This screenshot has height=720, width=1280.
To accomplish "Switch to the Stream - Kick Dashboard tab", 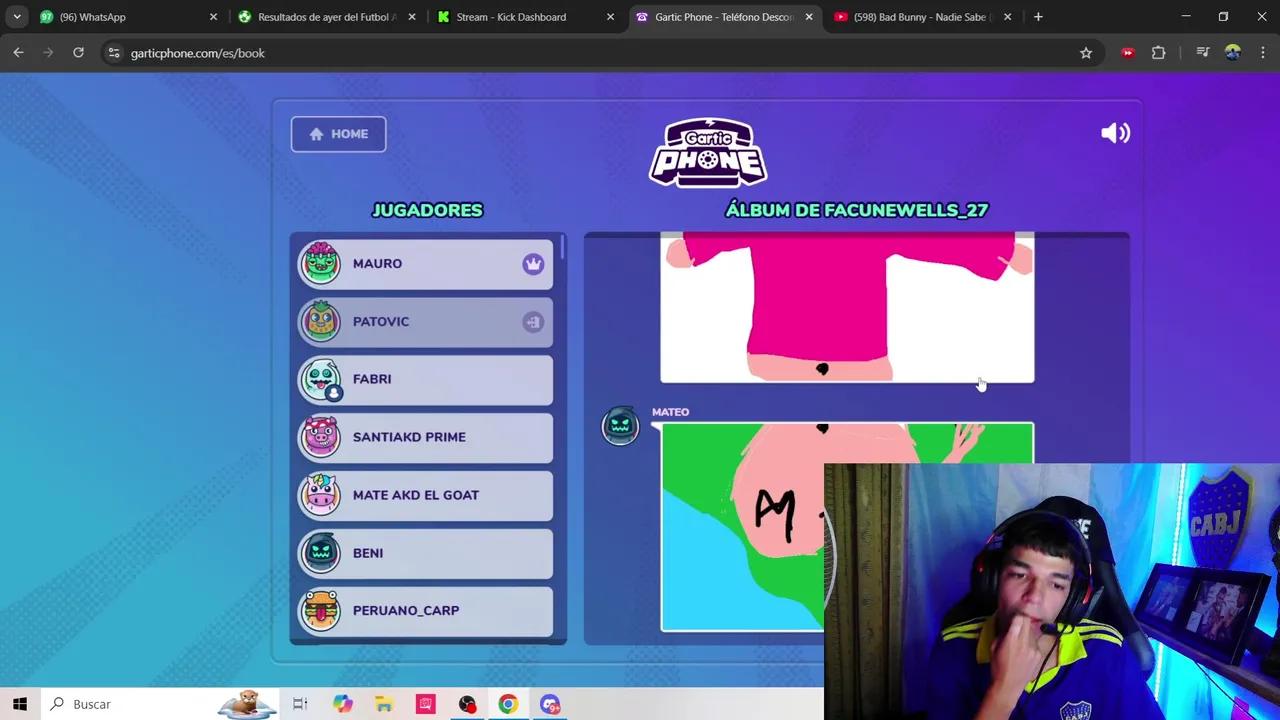I will [511, 17].
